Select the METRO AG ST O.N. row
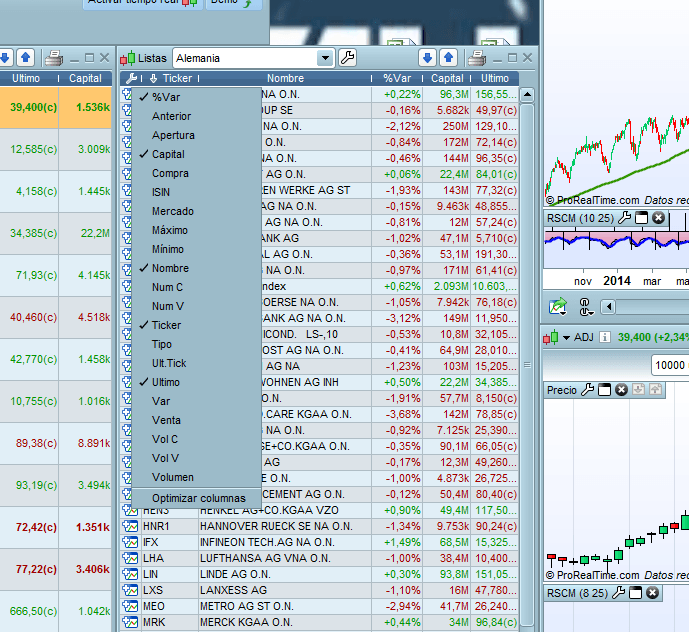The height and width of the screenshot is (632, 689). pyautogui.click(x=319, y=606)
